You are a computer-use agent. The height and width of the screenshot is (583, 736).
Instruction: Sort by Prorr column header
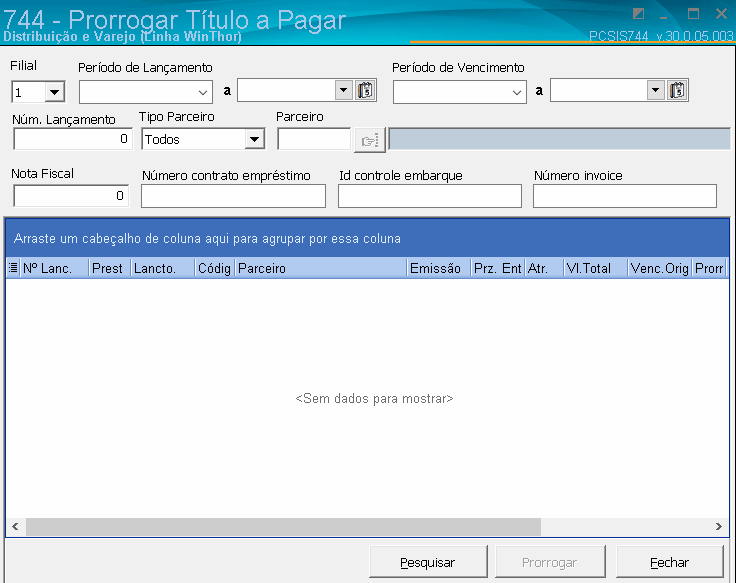pyautogui.click(x=709, y=268)
